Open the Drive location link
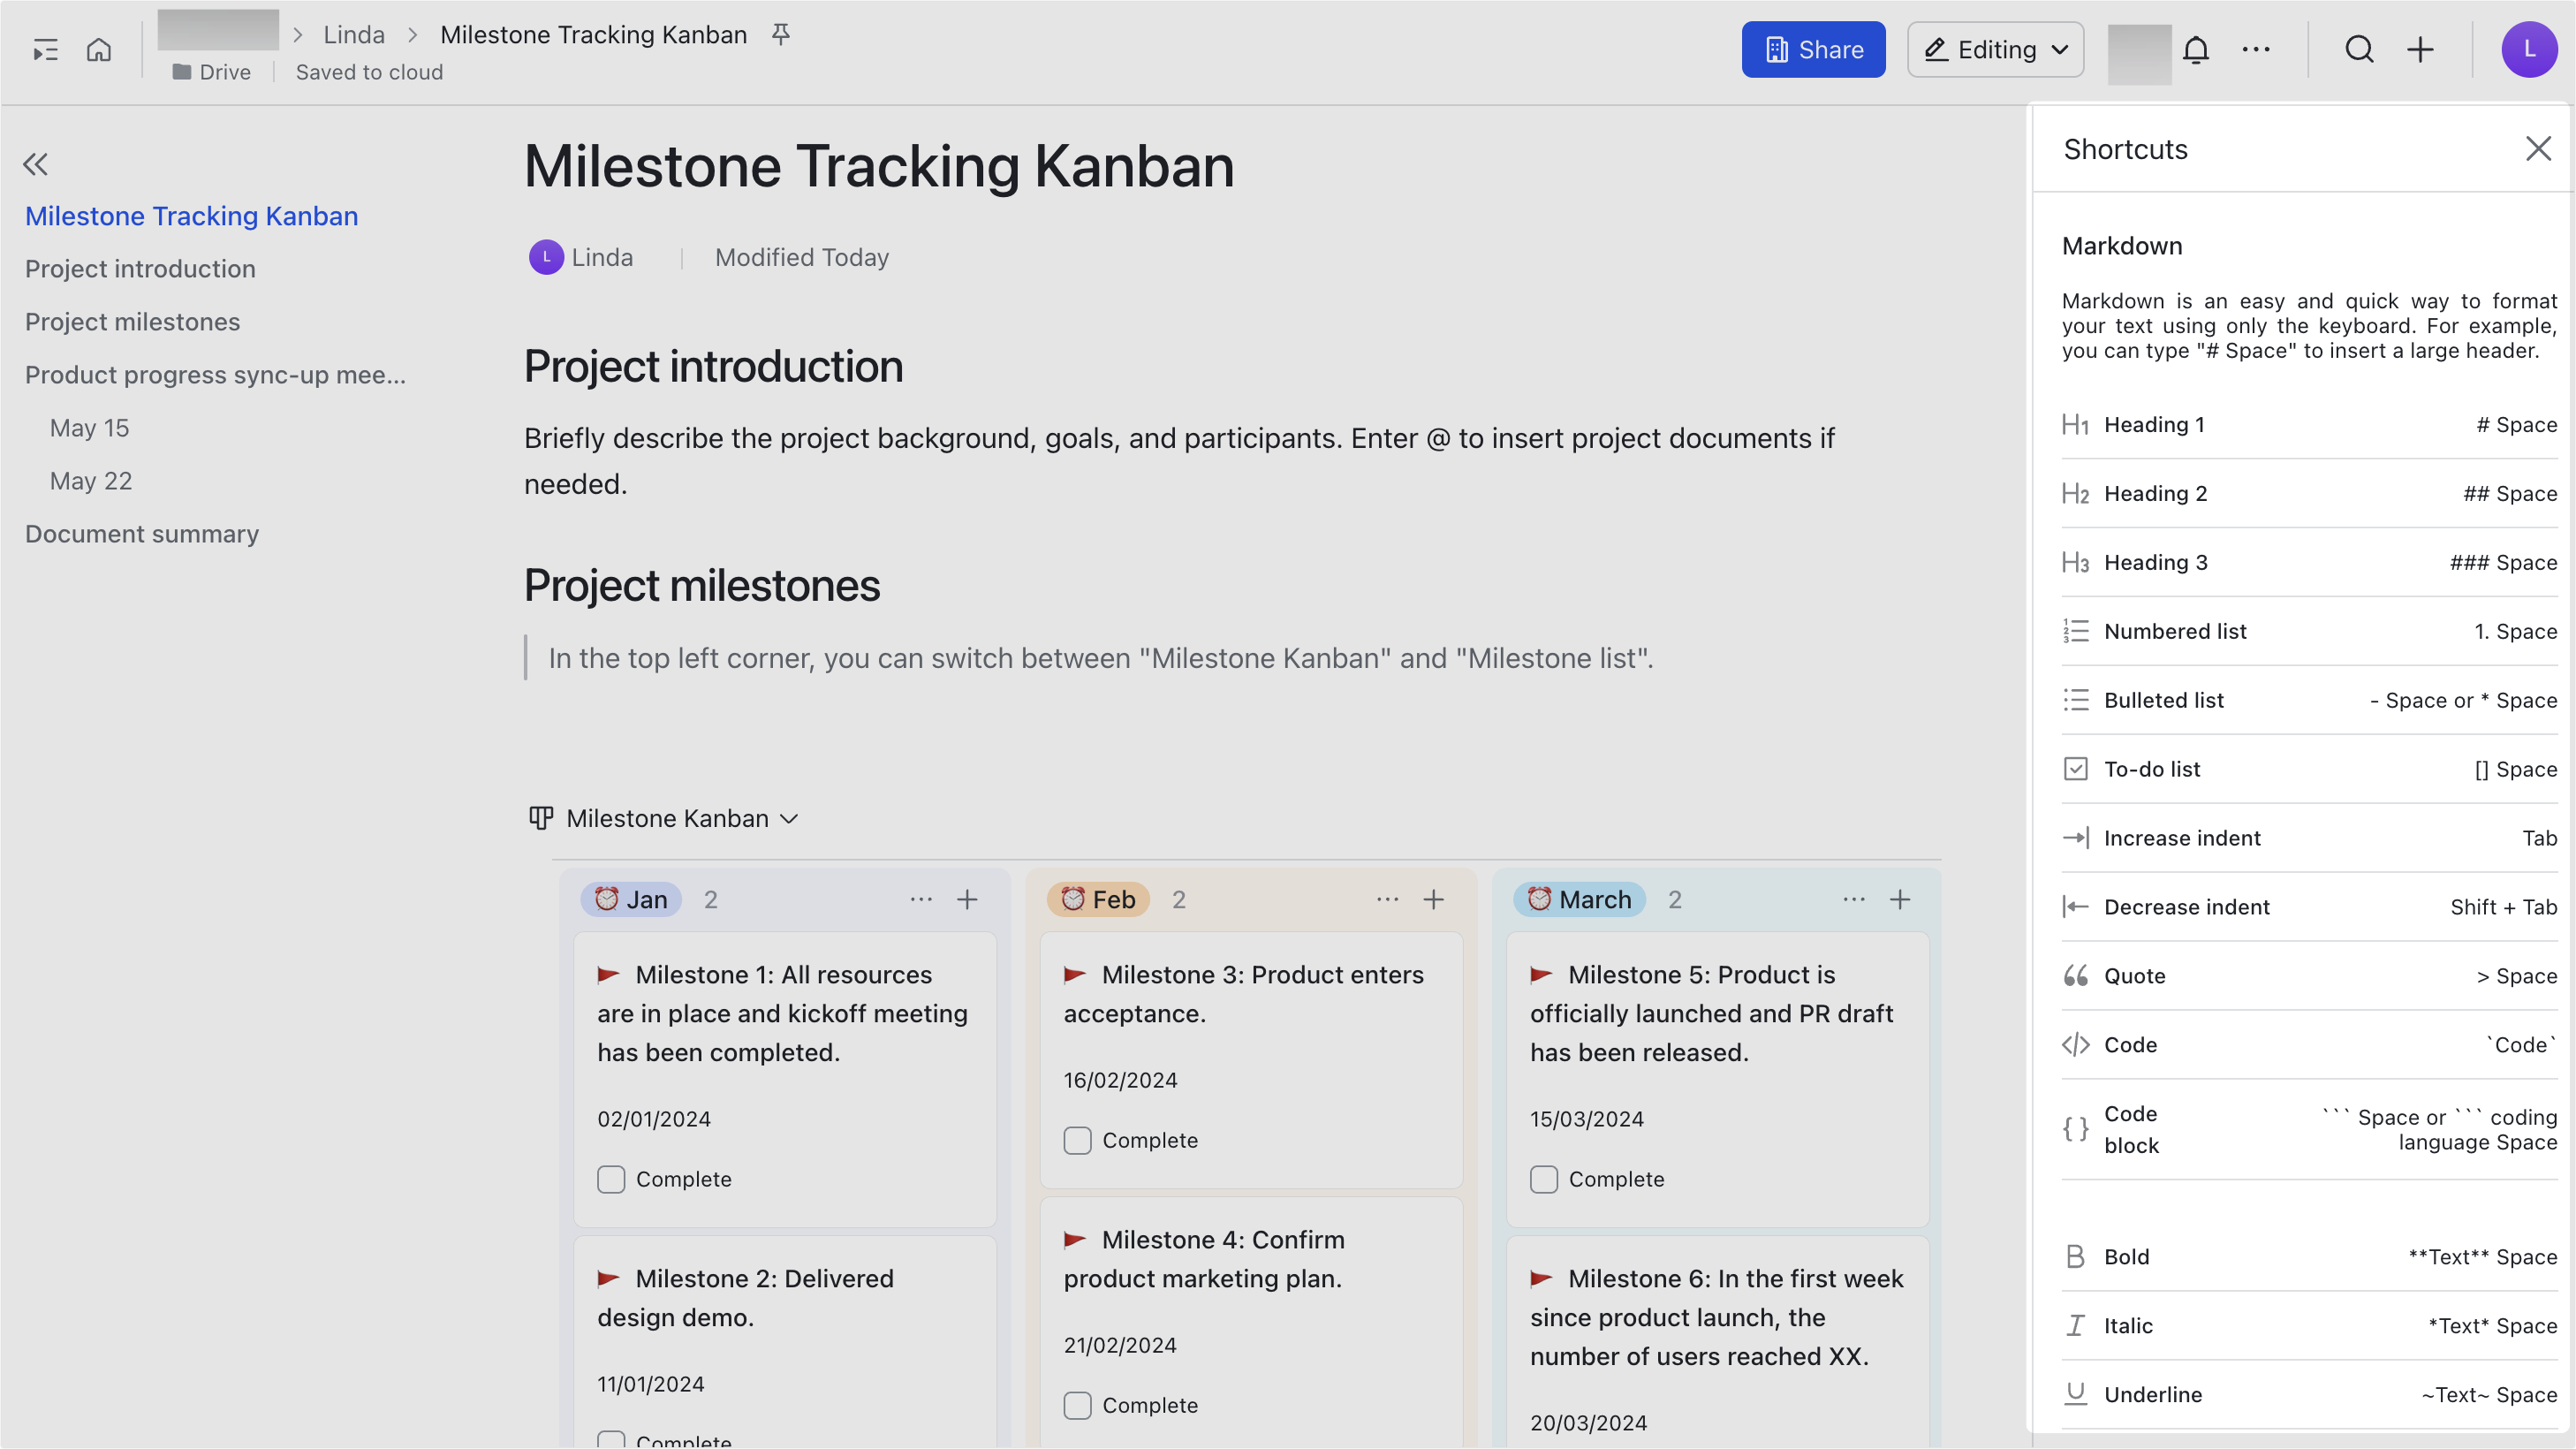The width and height of the screenshot is (2576, 1449). point(211,72)
